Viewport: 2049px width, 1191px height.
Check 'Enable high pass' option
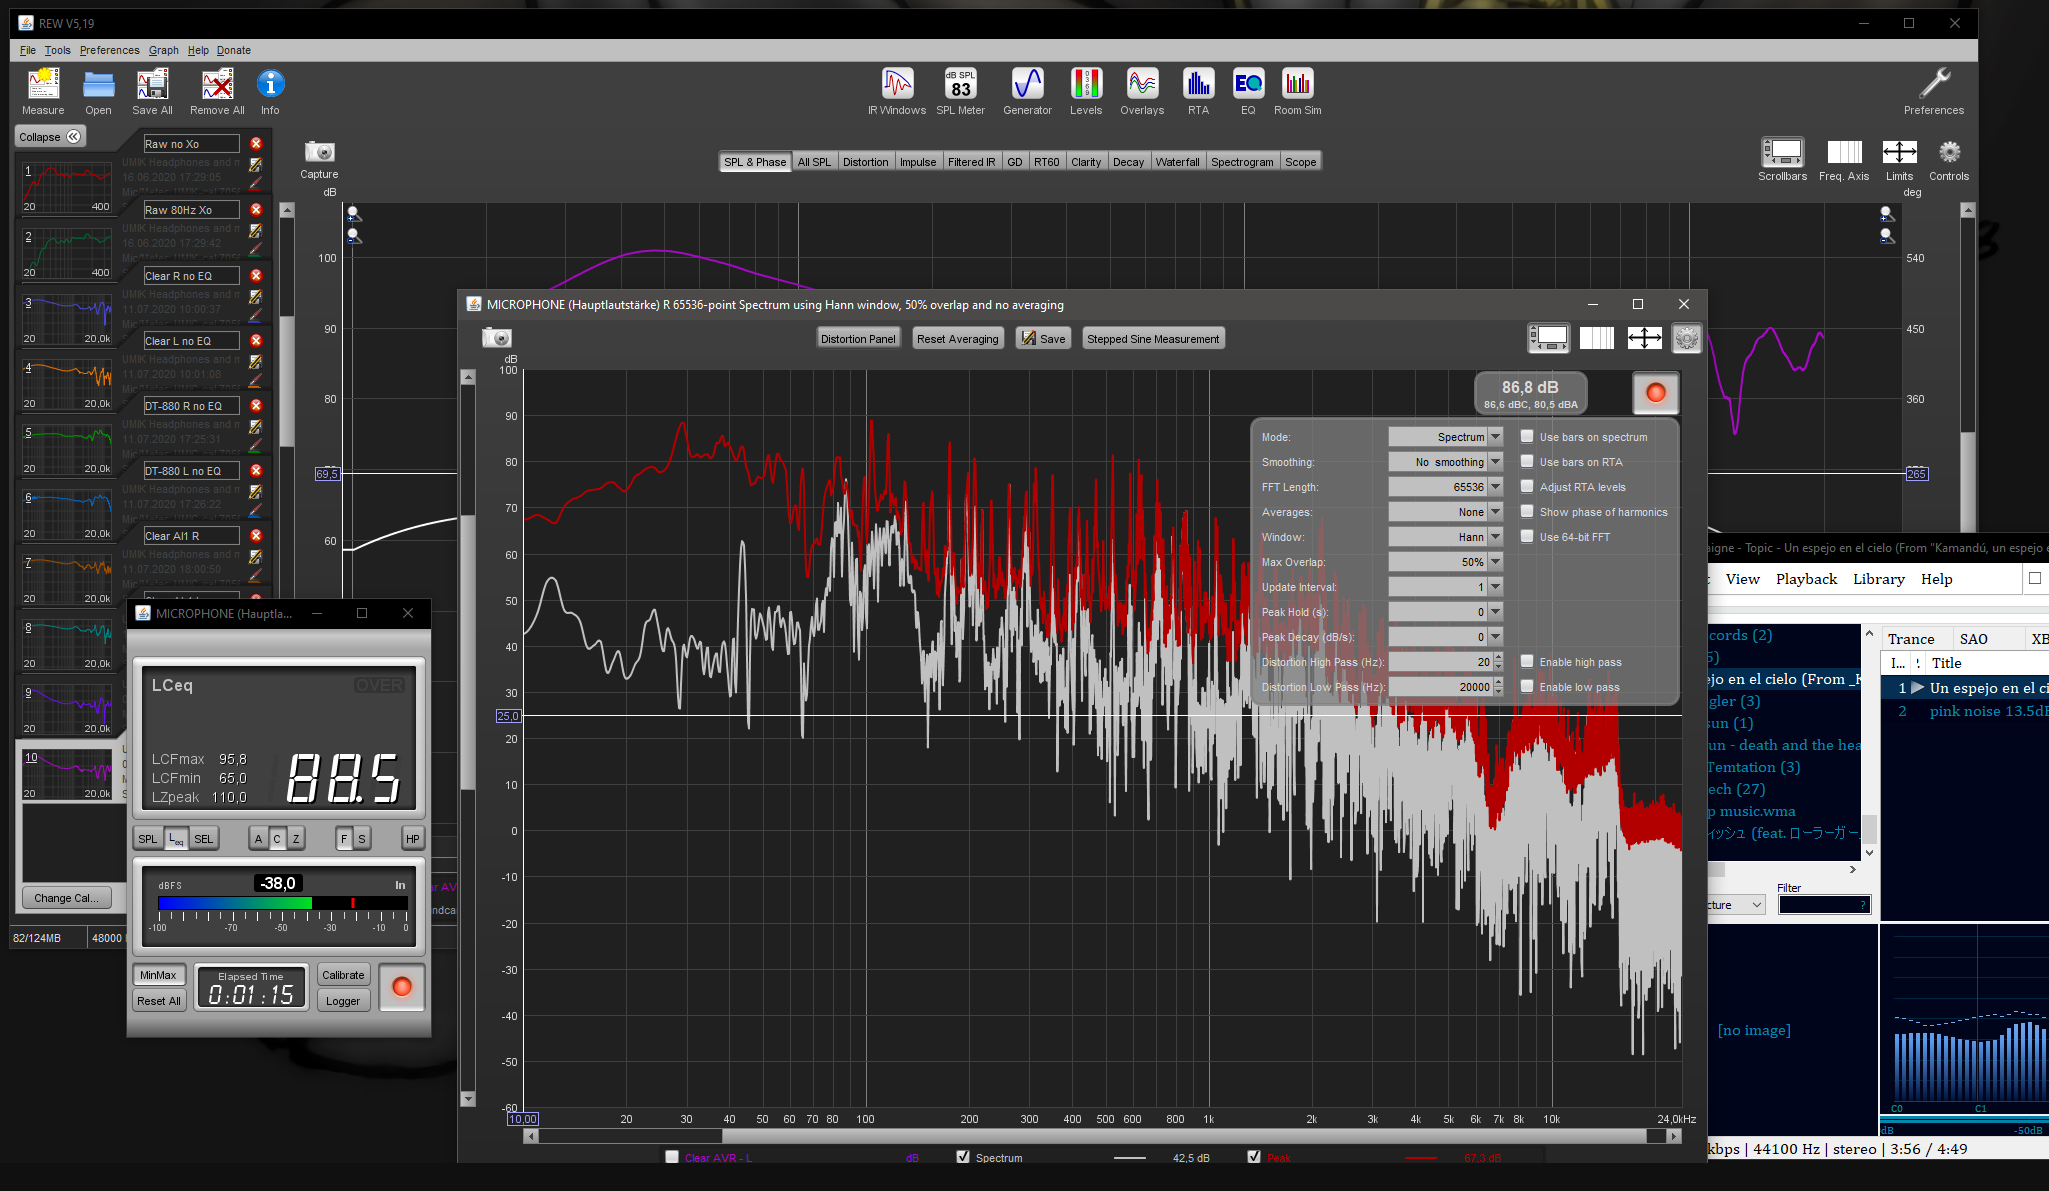coord(1527,661)
